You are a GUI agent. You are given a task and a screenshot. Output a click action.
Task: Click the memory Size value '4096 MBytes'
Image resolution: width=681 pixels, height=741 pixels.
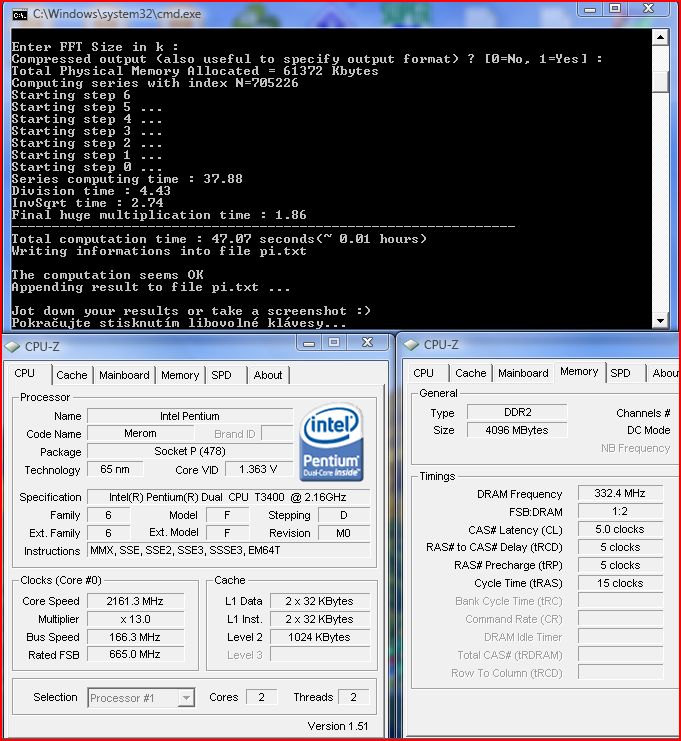[x=517, y=431]
